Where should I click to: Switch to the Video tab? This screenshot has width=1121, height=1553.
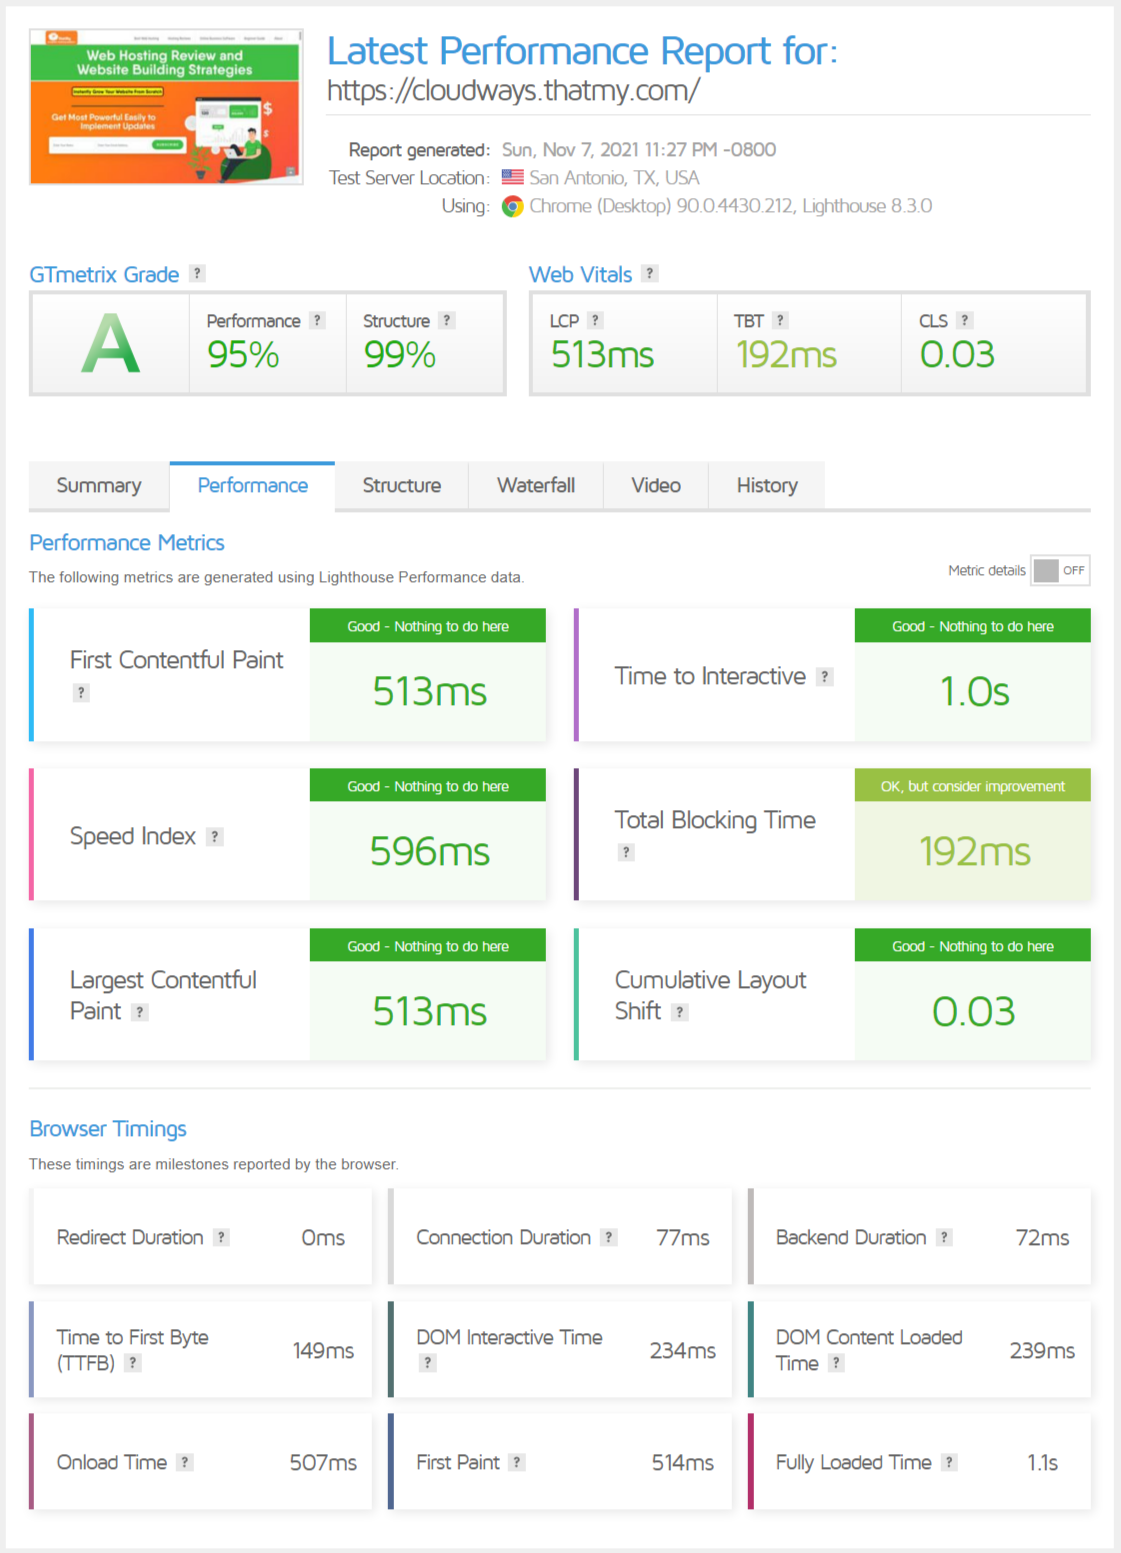(x=656, y=485)
